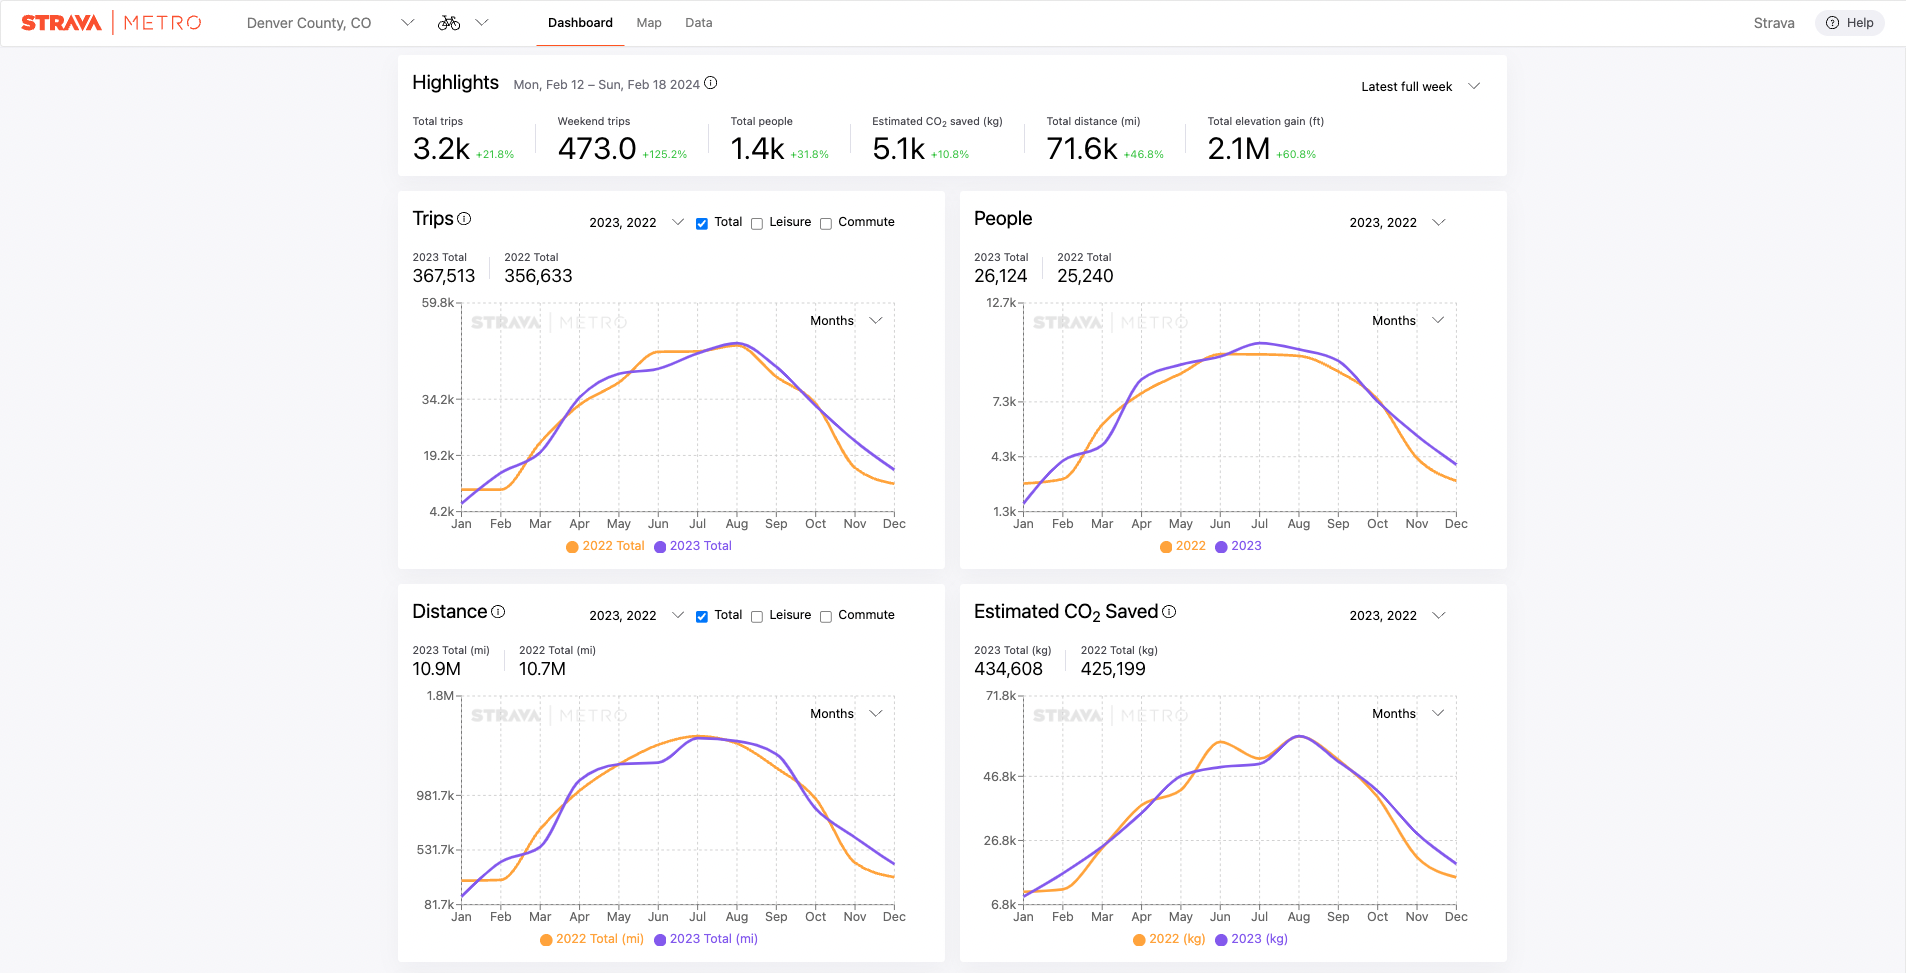Screen dimensions: 1906x973
Task: Open the Denver County, CO region dropdown
Action: pyautogui.click(x=330, y=23)
